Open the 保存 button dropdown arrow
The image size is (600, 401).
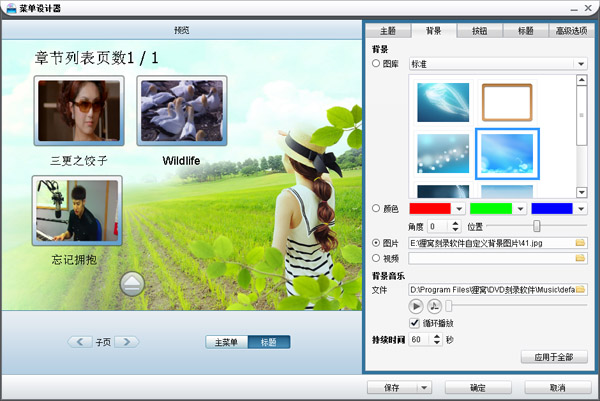pos(424,387)
